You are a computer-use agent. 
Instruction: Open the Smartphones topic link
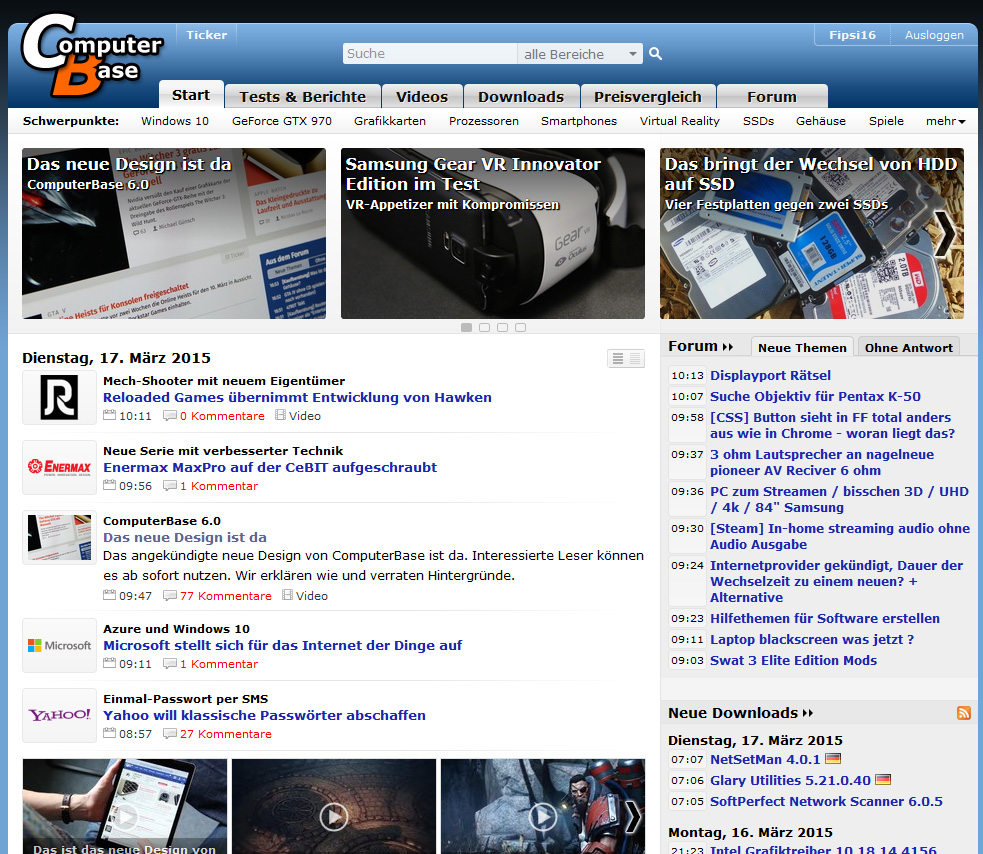click(x=579, y=121)
